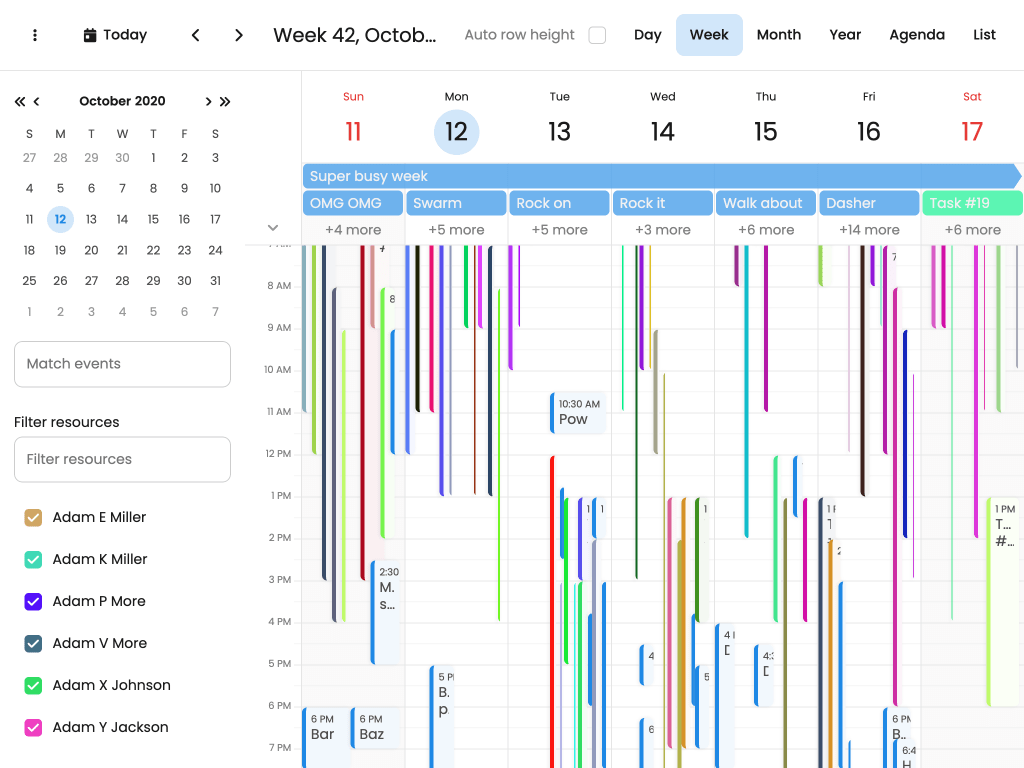This screenshot has height=768, width=1024.
Task: Expand the +14 more events on Friday
Action: pos(869,230)
